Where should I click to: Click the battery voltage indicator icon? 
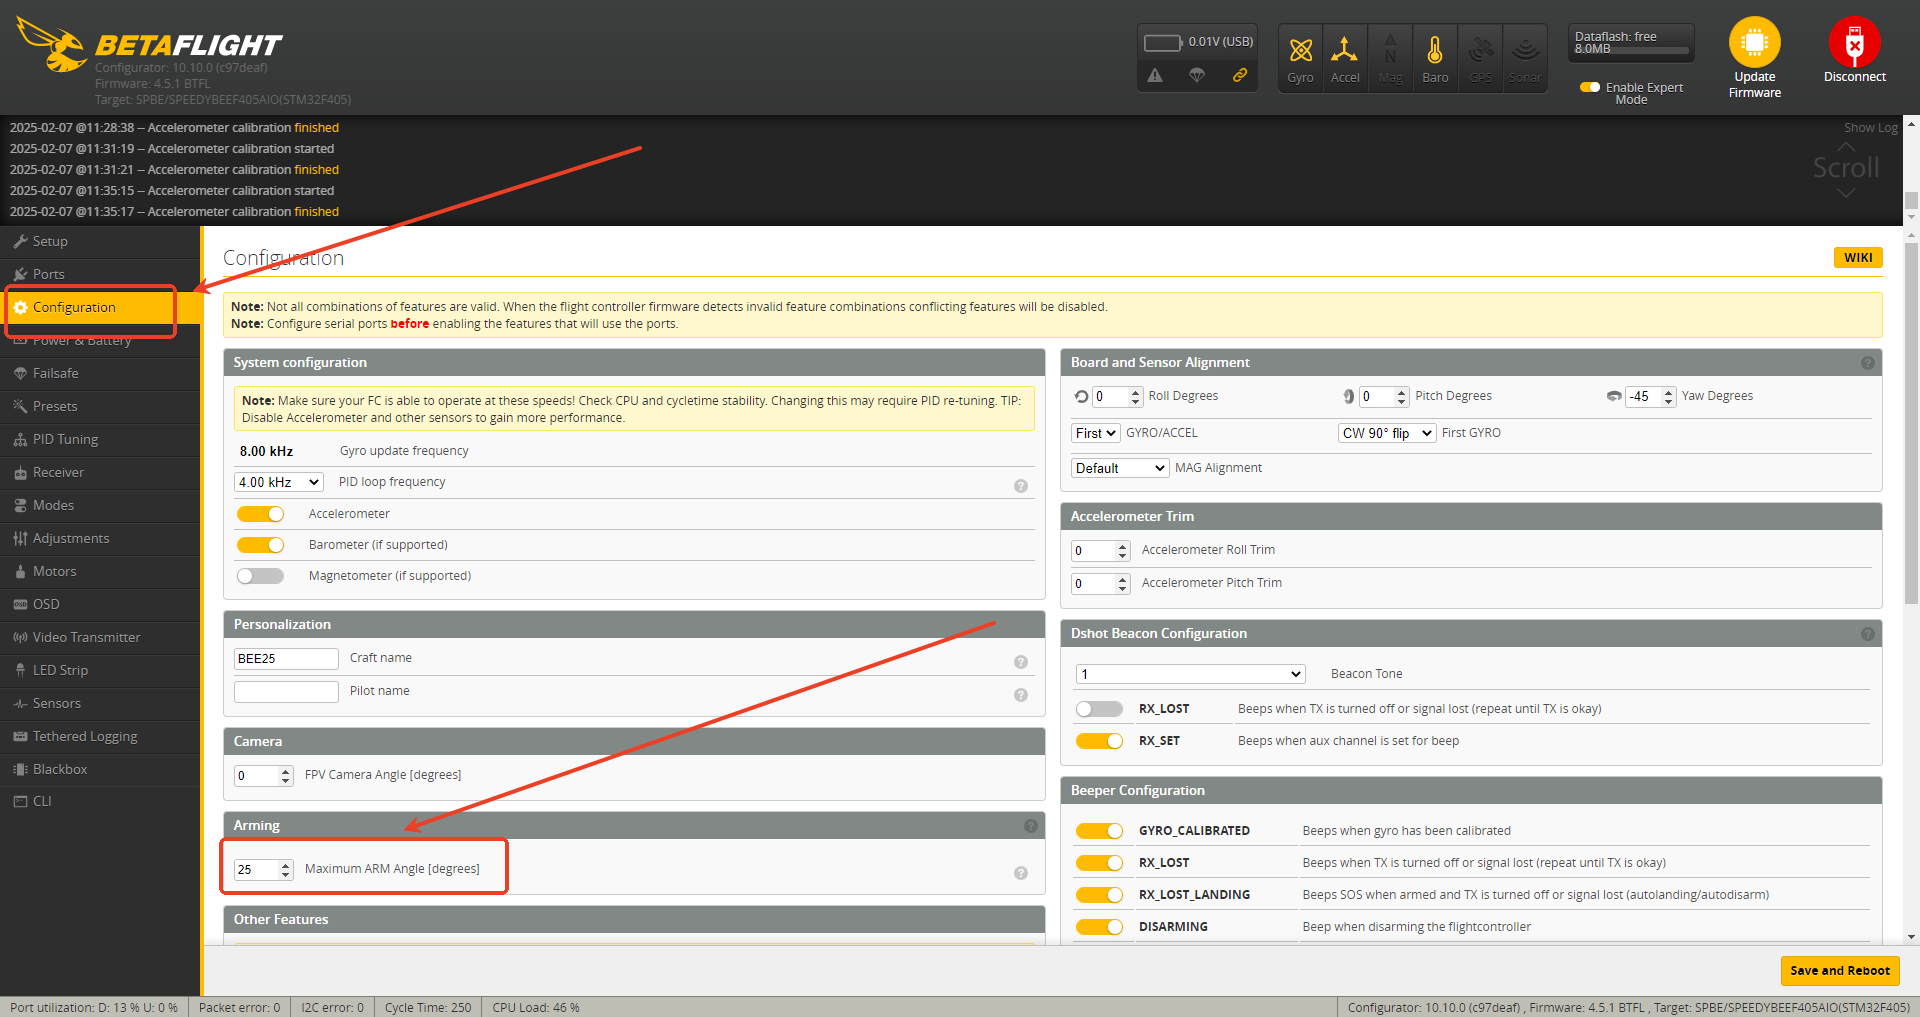(1163, 42)
